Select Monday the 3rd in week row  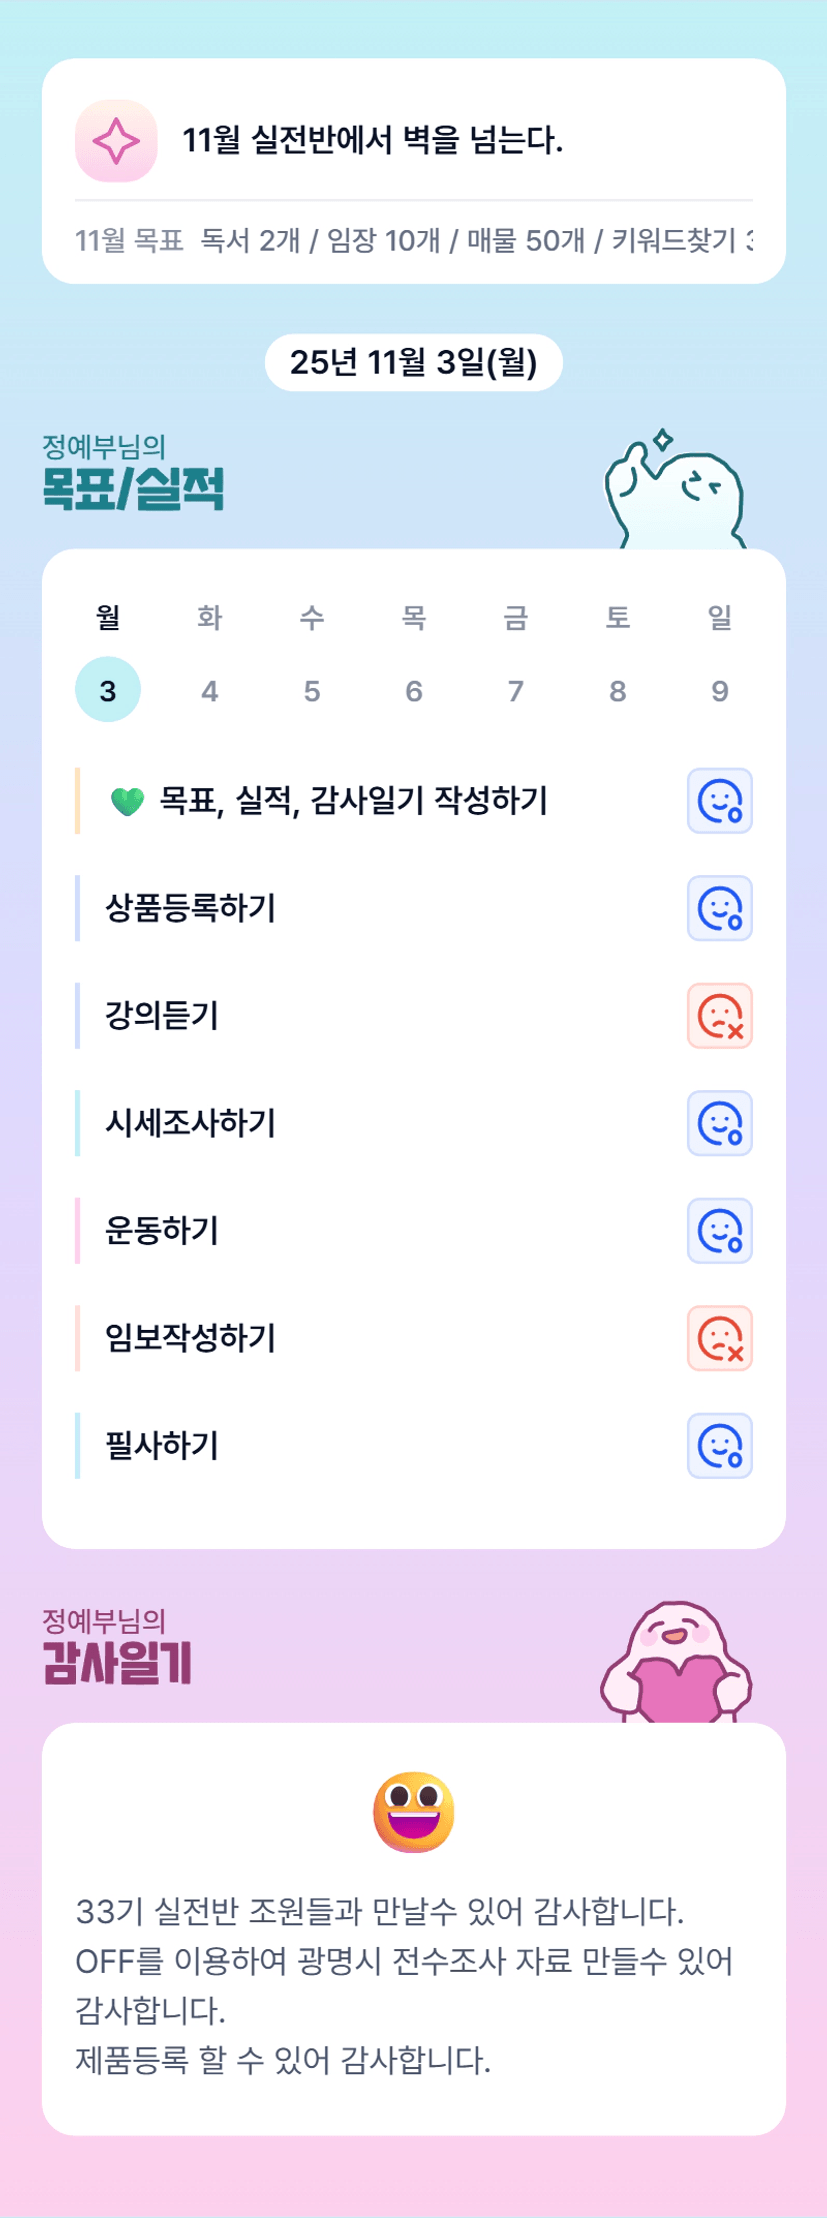coord(108,690)
